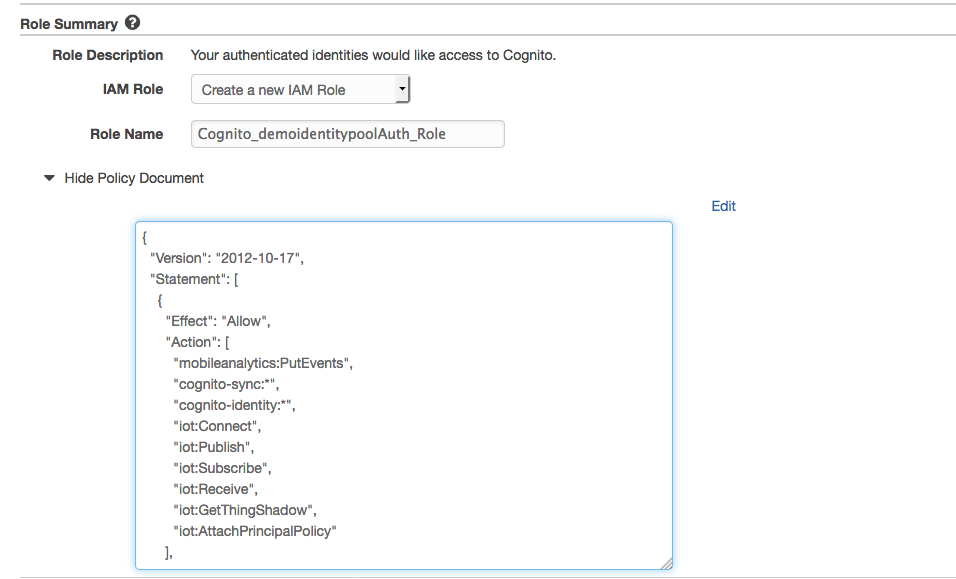This screenshot has height=579, width=956.
Task: Click the Role Name label
Action: pyautogui.click(x=126, y=134)
